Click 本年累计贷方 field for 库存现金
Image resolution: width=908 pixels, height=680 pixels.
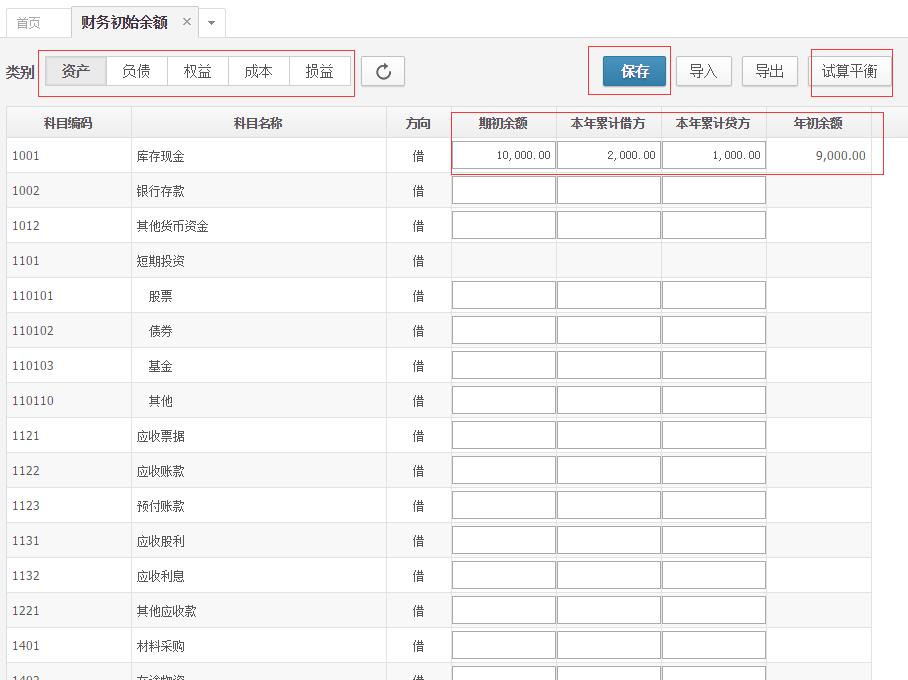713,155
